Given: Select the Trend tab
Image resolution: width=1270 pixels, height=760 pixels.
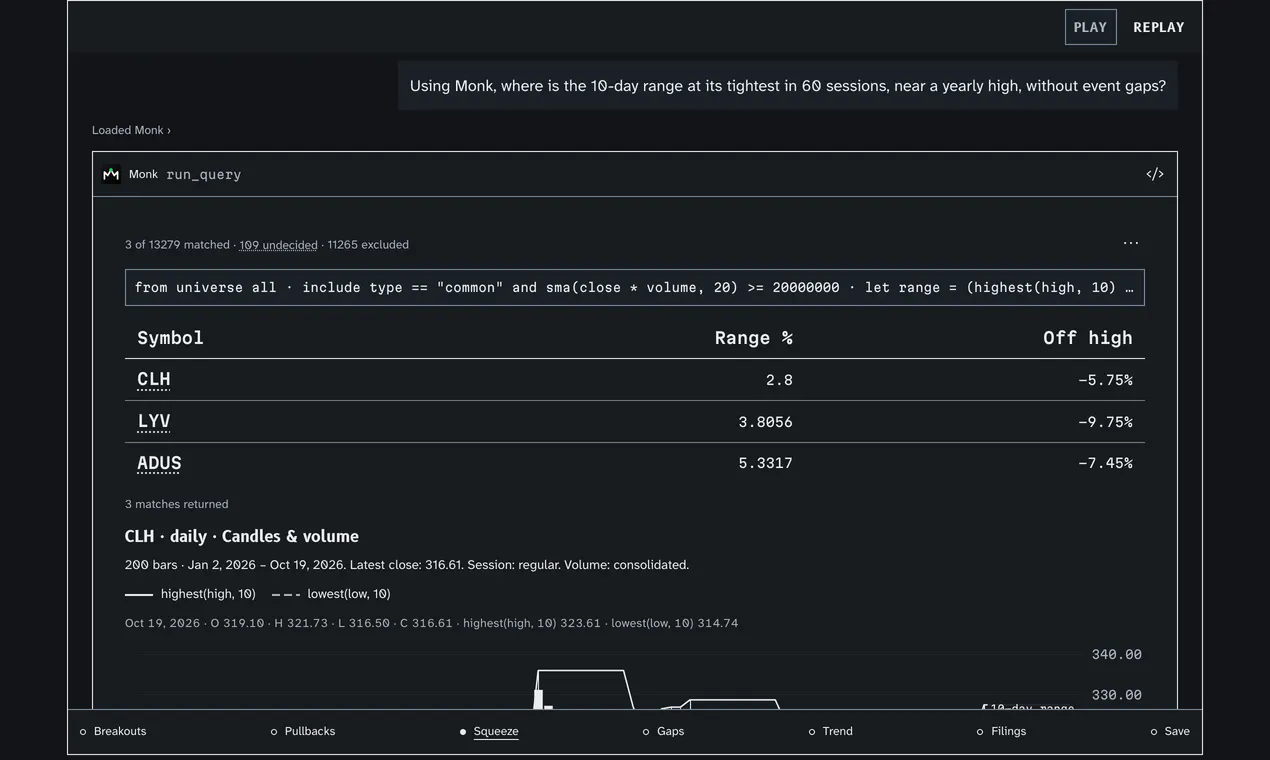Looking at the screenshot, I should (831, 732).
